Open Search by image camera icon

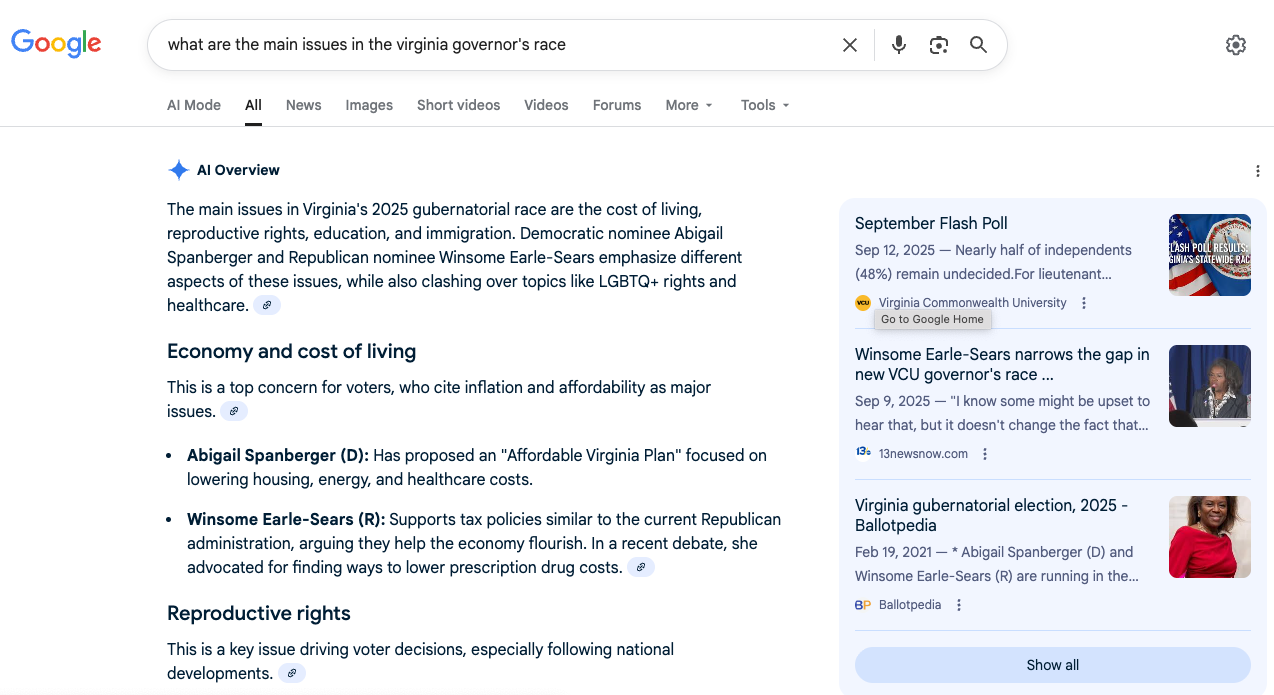pos(938,45)
